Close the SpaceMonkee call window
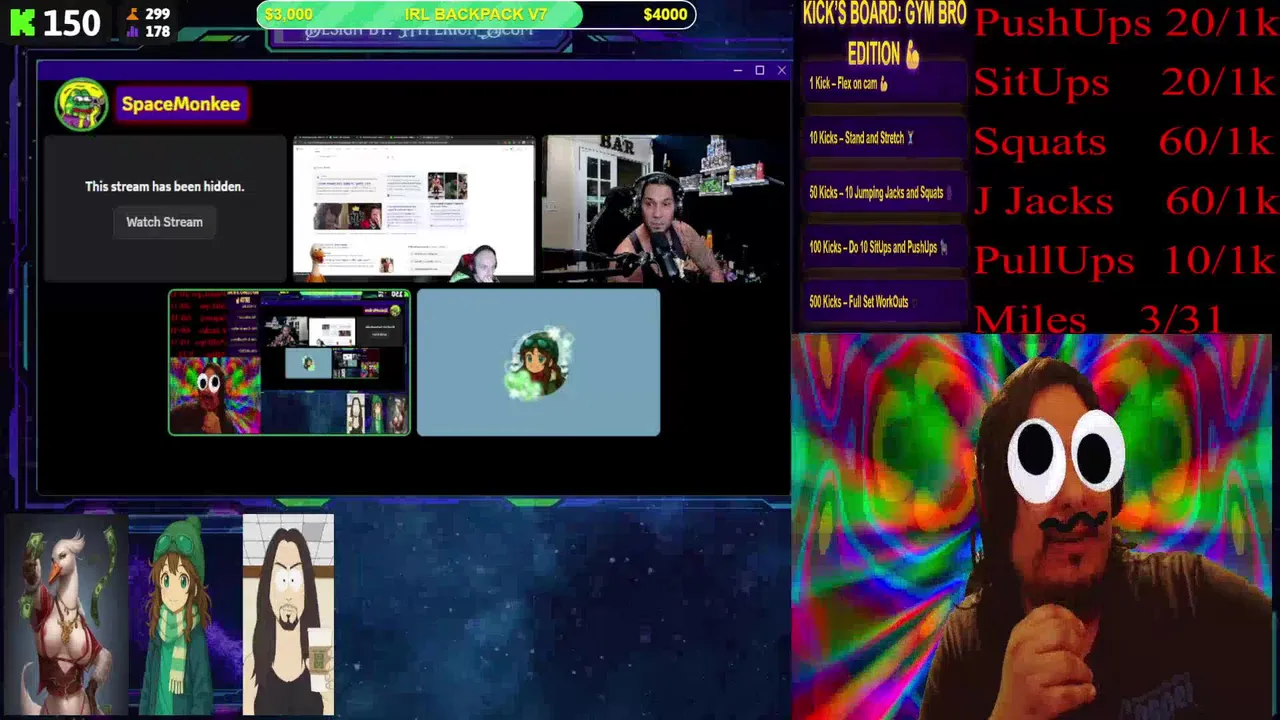 click(781, 70)
